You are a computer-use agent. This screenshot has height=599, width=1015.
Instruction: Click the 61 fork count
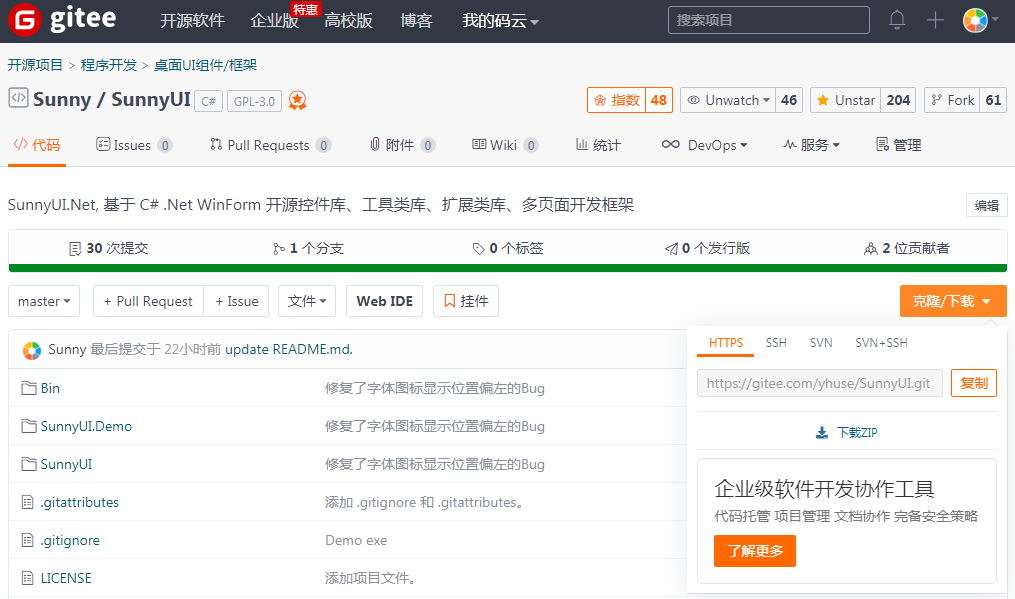click(x=993, y=100)
